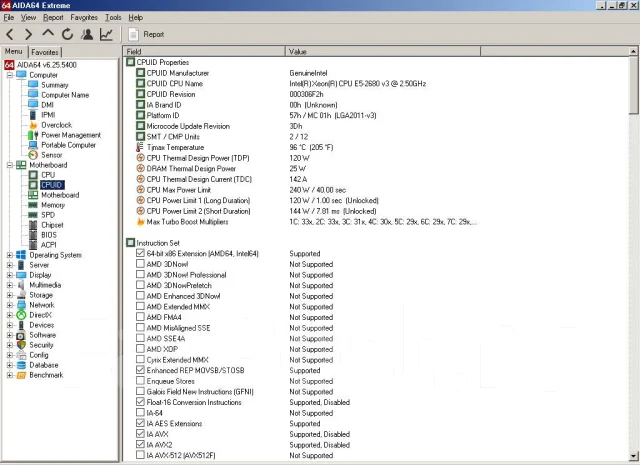Toggle AMD 3DNow! Professional checkbox
The image size is (640, 465).
coord(140,274)
